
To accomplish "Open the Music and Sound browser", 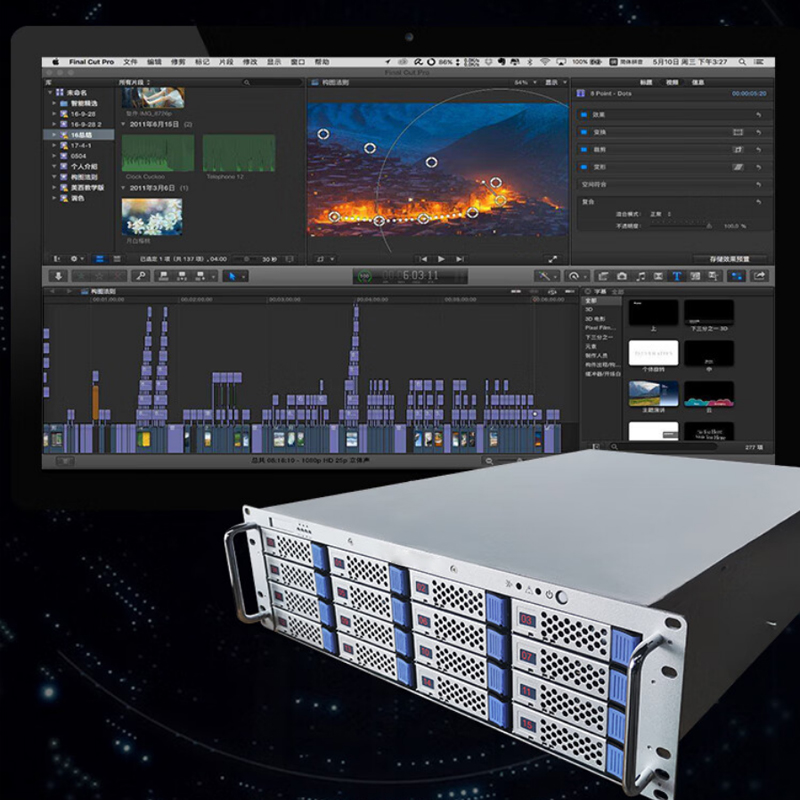I will click(x=640, y=276).
